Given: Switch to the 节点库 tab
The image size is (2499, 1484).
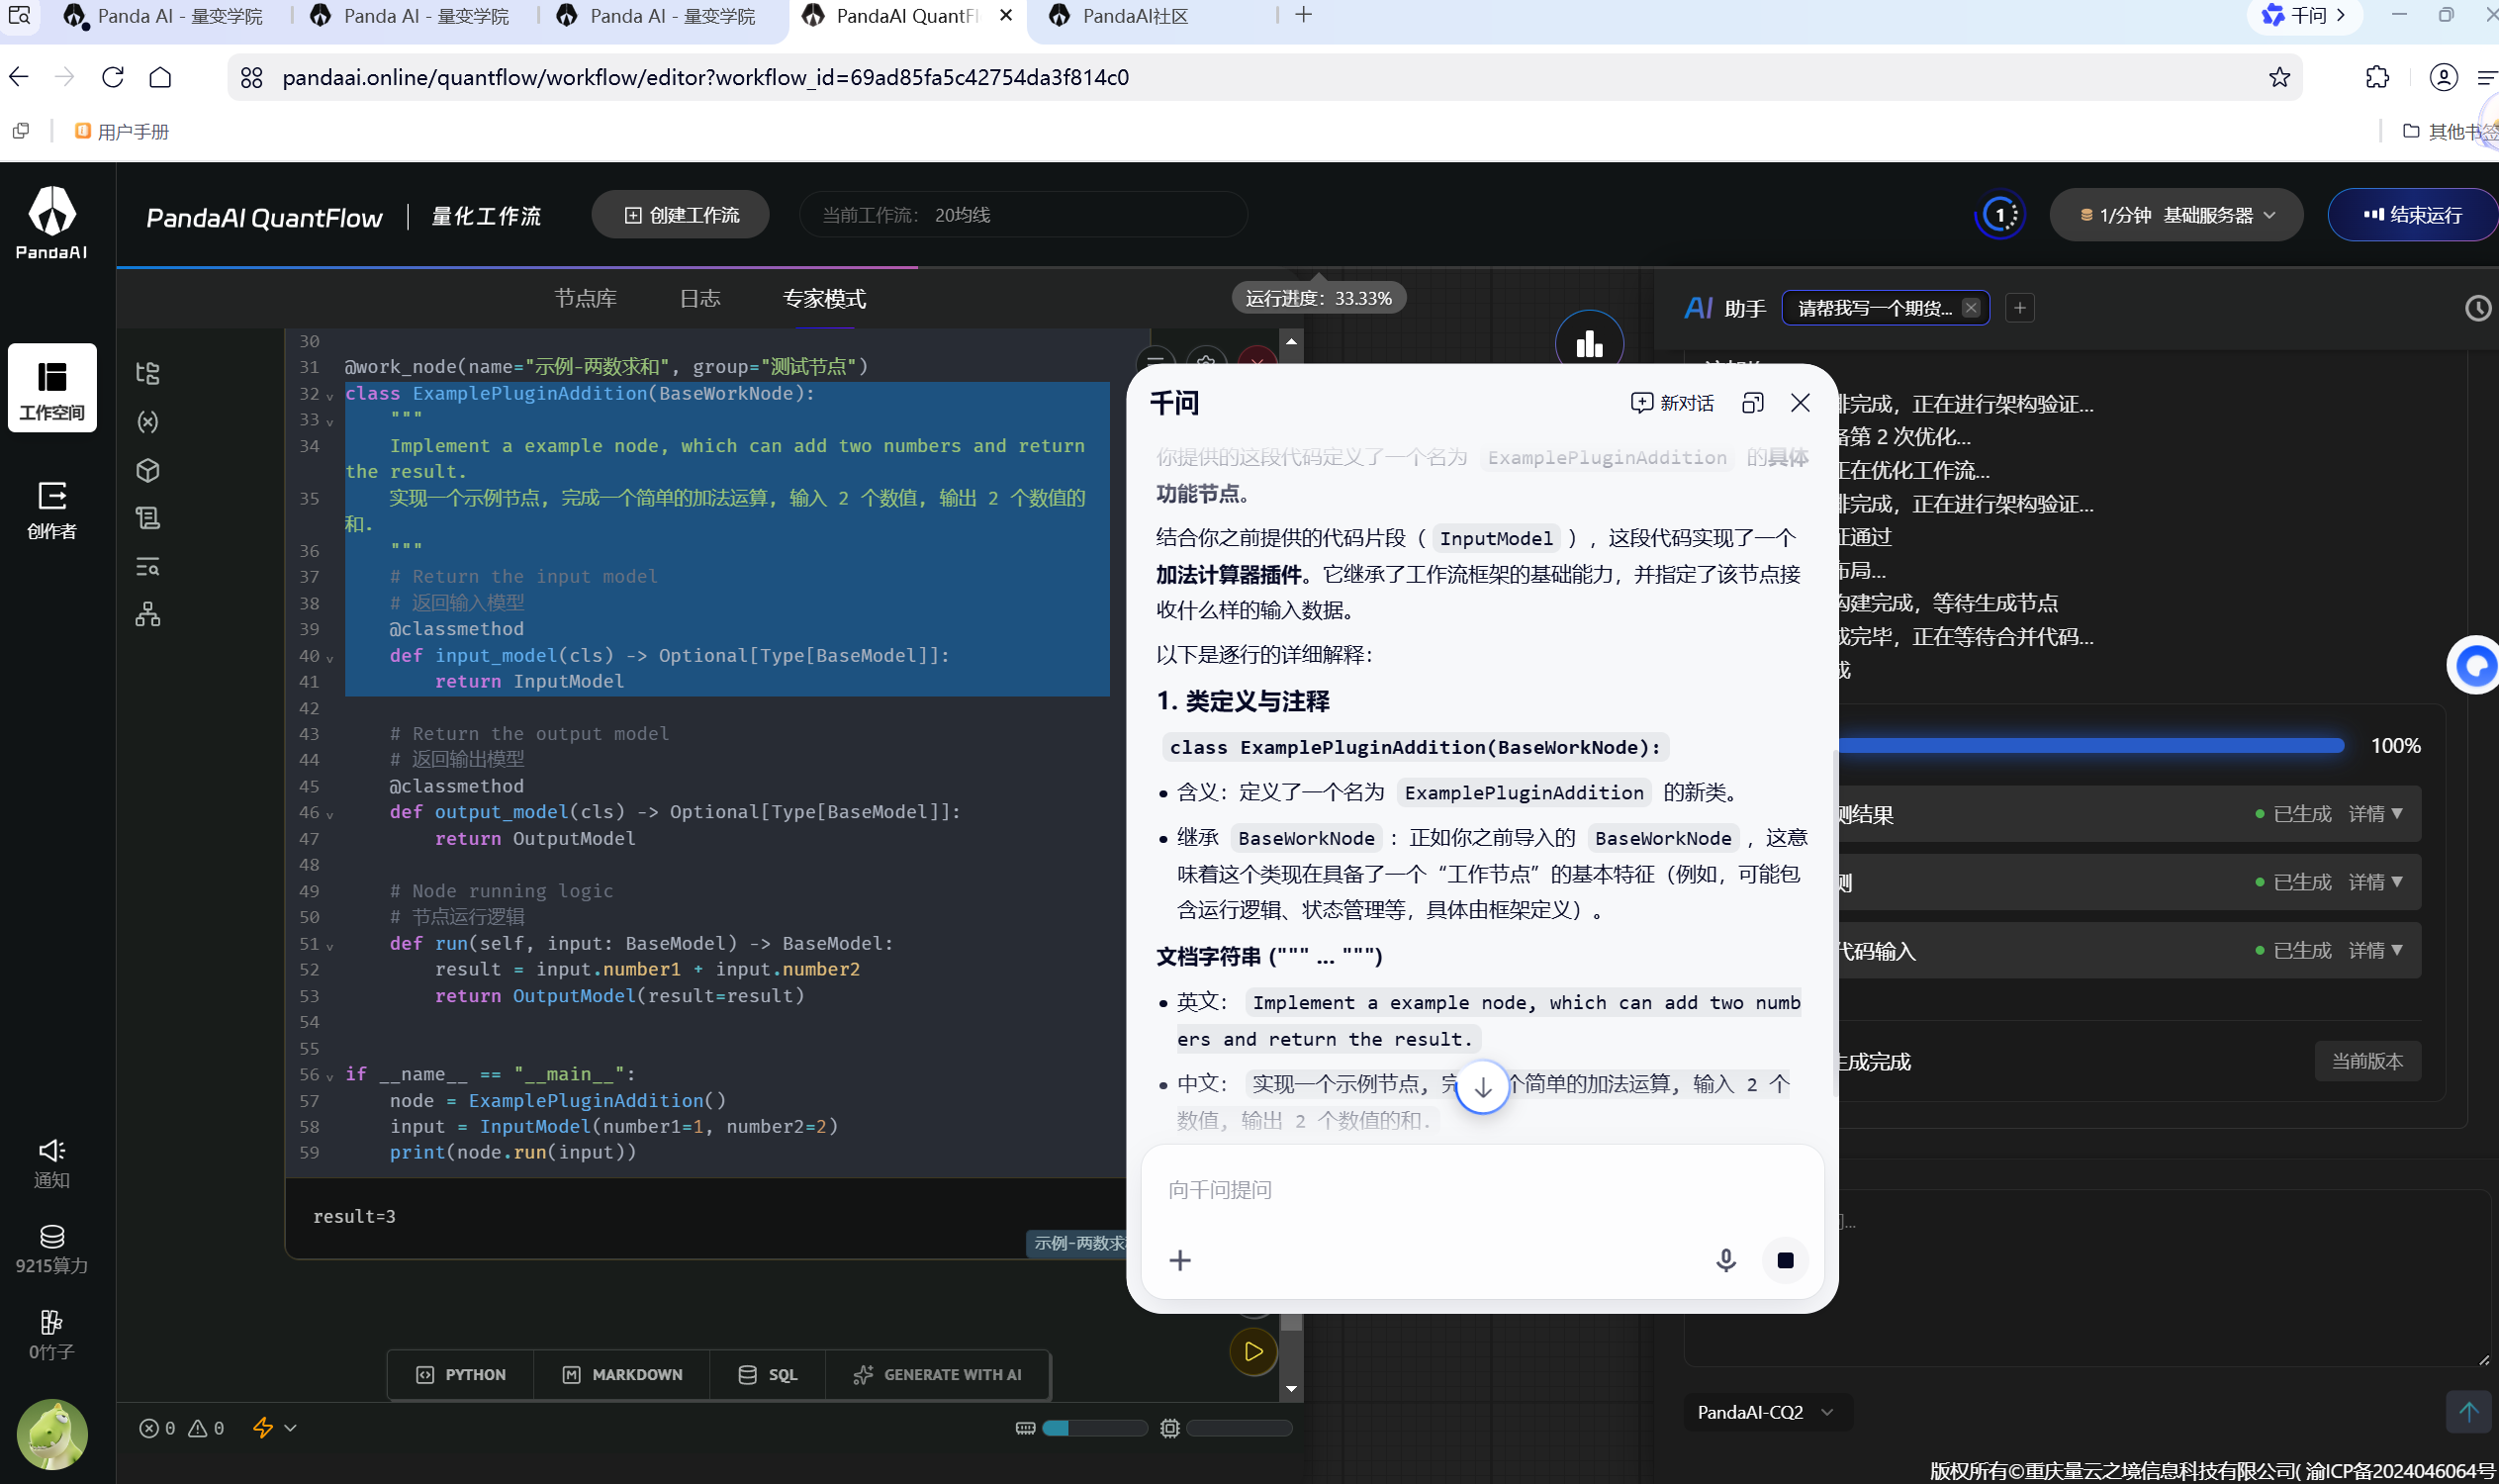Looking at the screenshot, I should point(586,298).
